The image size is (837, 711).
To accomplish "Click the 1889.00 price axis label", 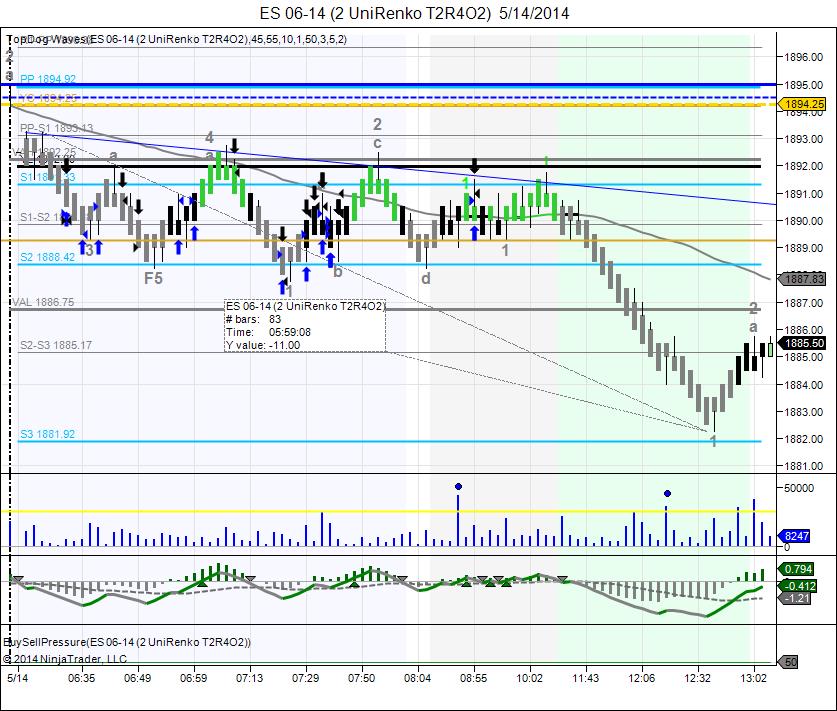I will 803,248.
